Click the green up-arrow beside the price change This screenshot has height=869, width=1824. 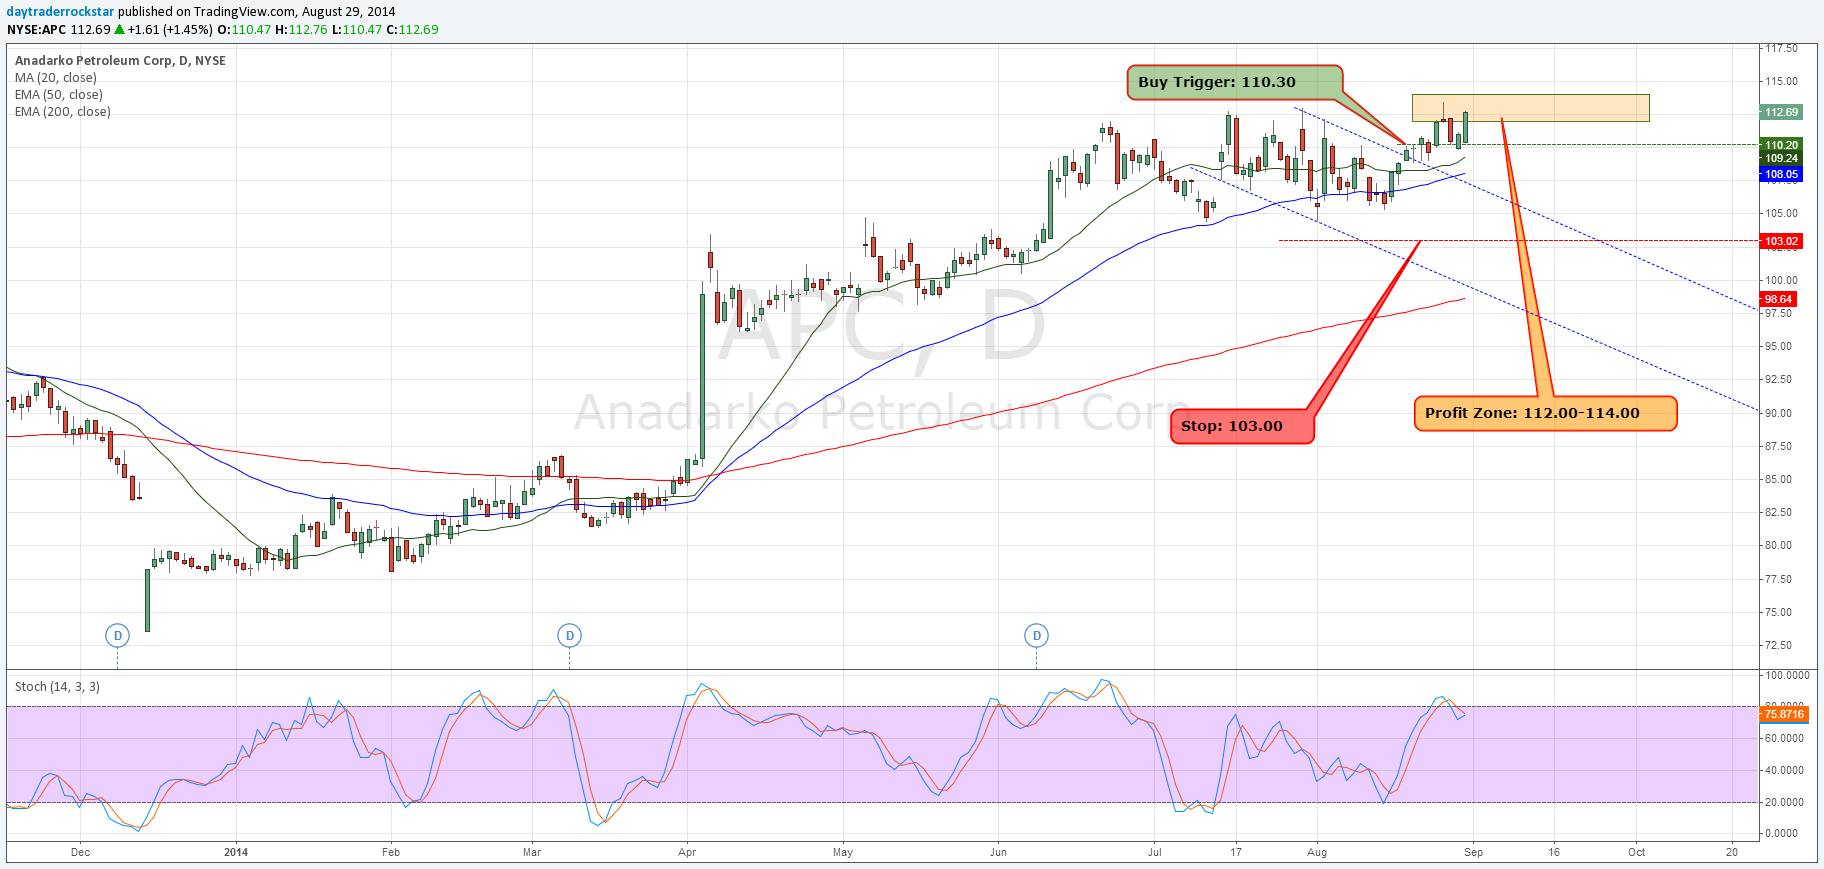120,30
